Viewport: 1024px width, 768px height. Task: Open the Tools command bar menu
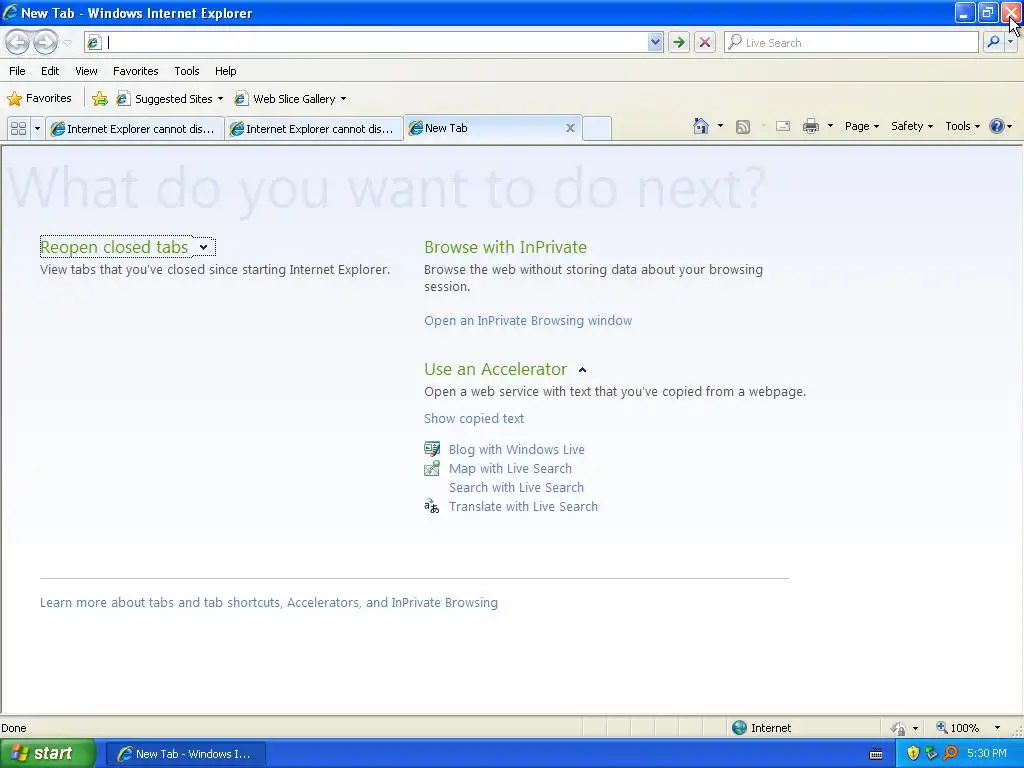(x=962, y=126)
